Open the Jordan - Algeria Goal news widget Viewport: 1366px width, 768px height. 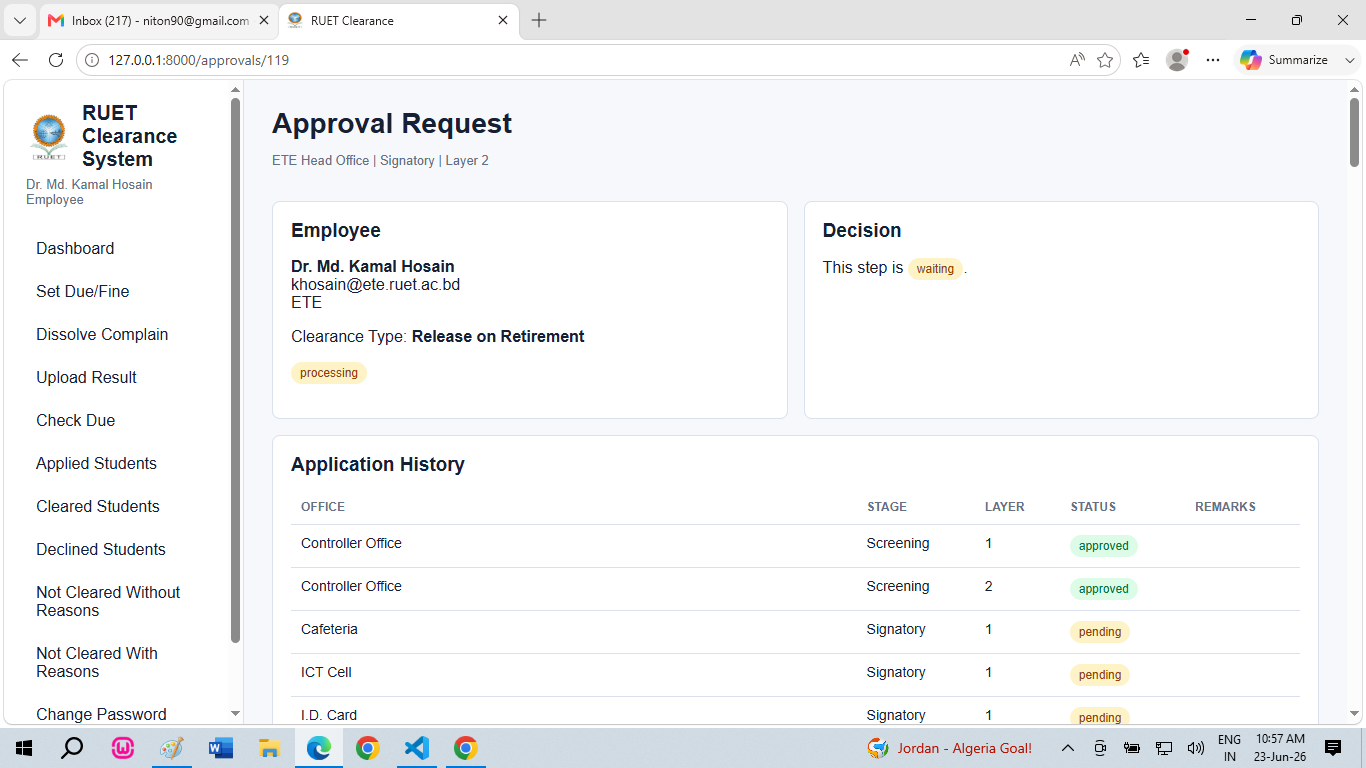click(x=950, y=748)
